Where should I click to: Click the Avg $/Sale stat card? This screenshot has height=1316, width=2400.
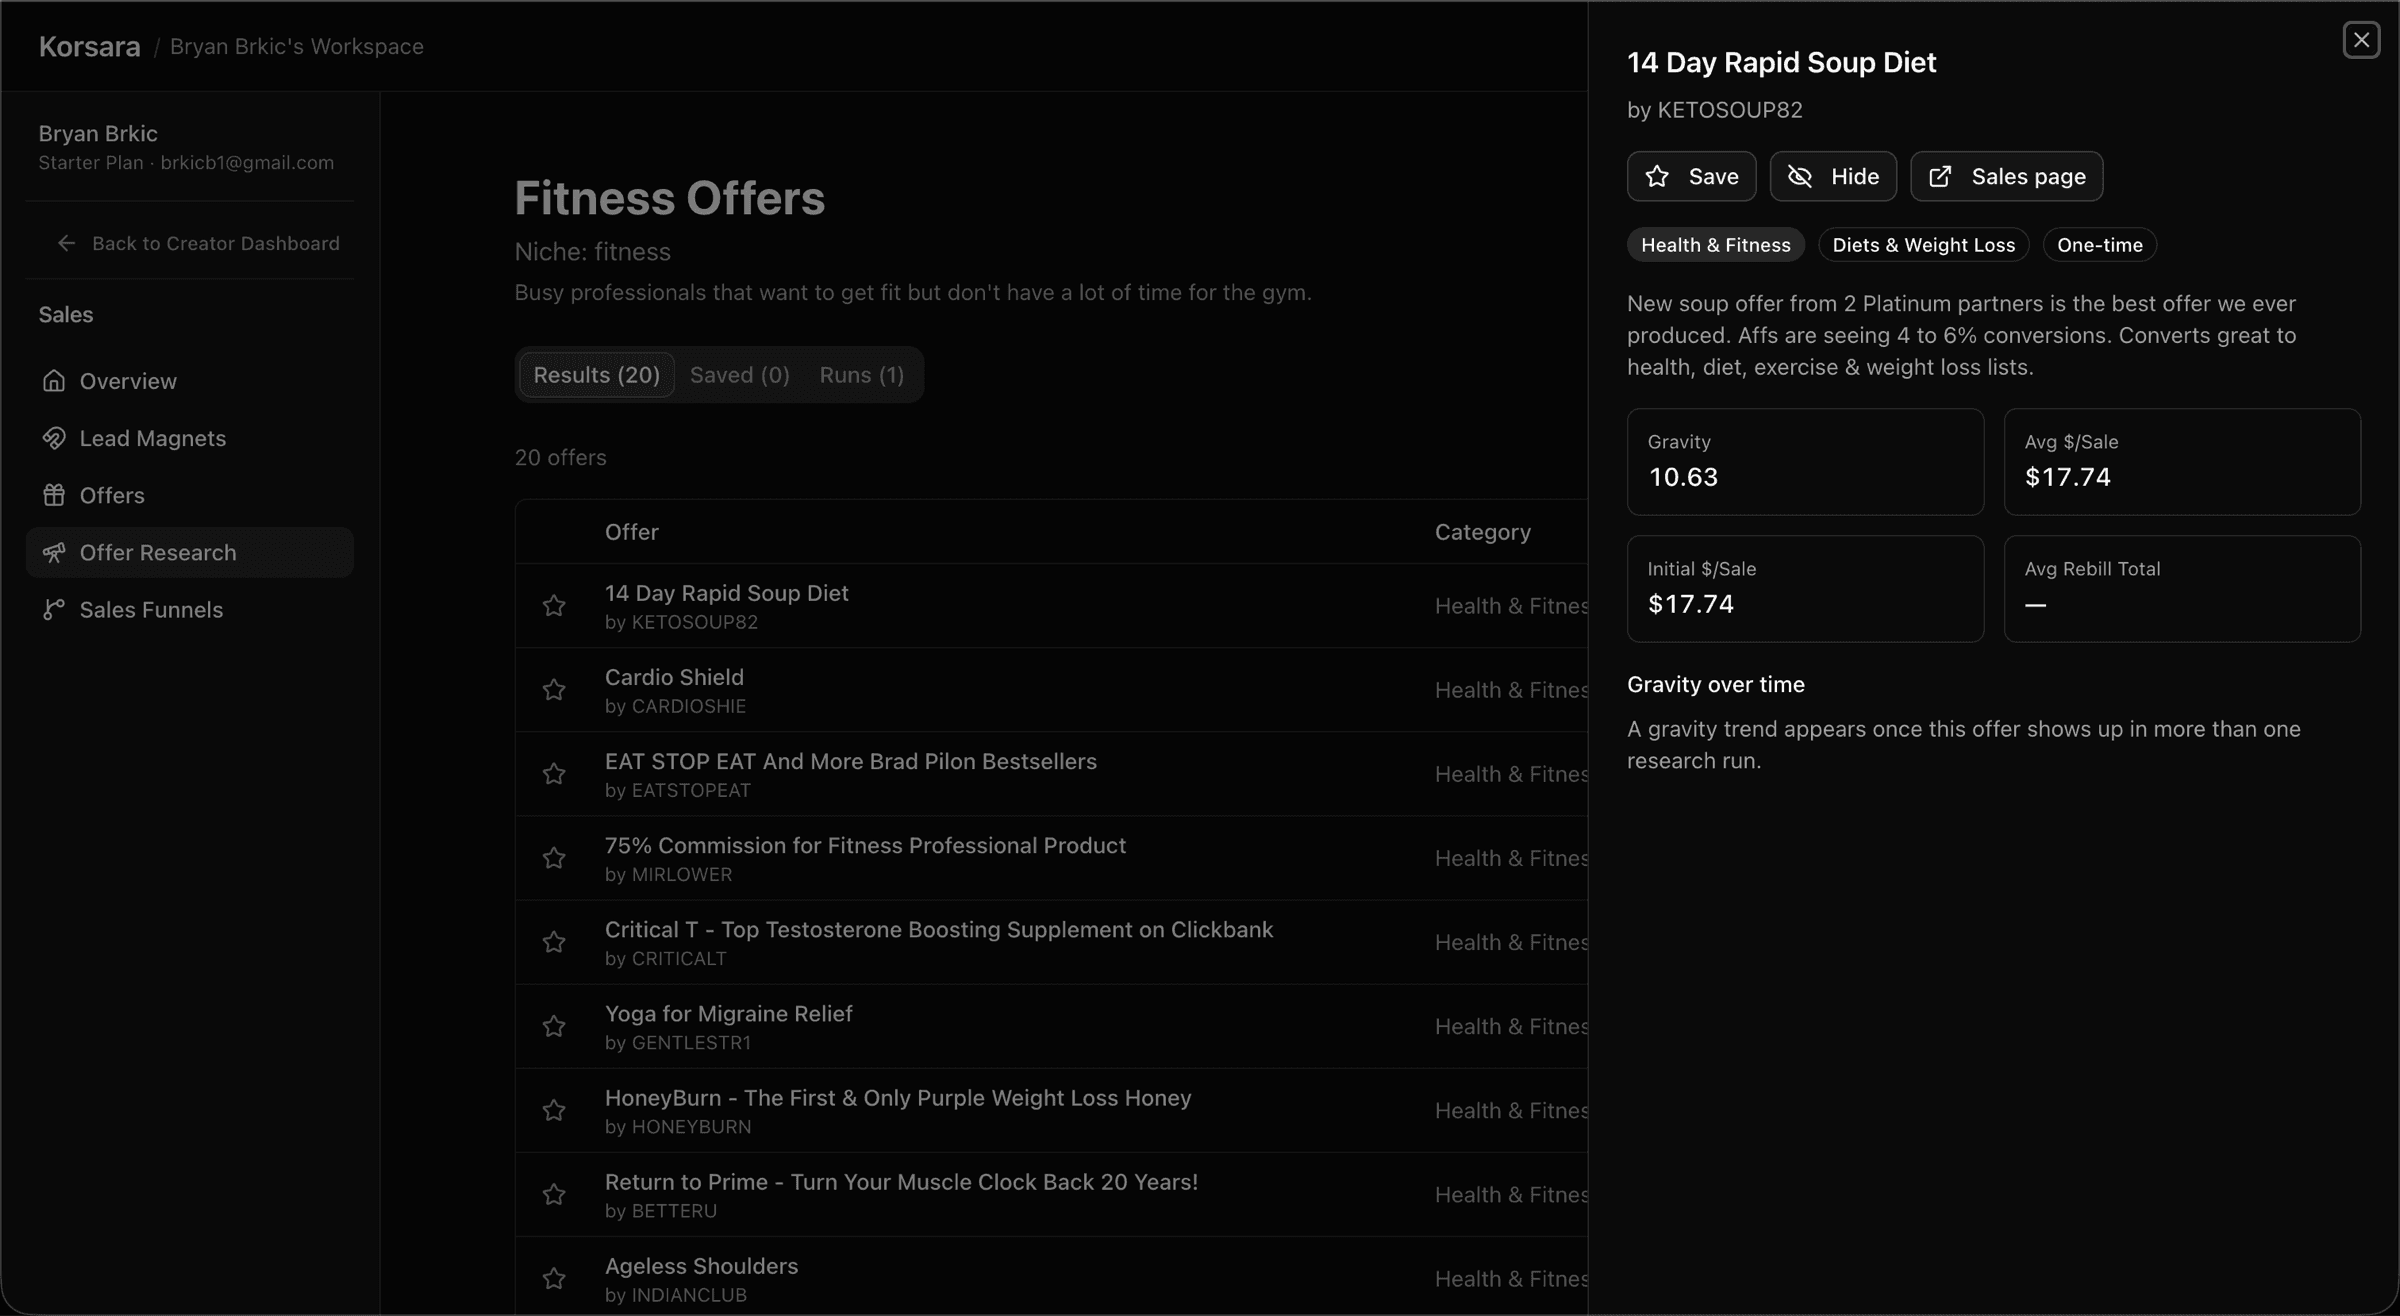coord(2182,462)
